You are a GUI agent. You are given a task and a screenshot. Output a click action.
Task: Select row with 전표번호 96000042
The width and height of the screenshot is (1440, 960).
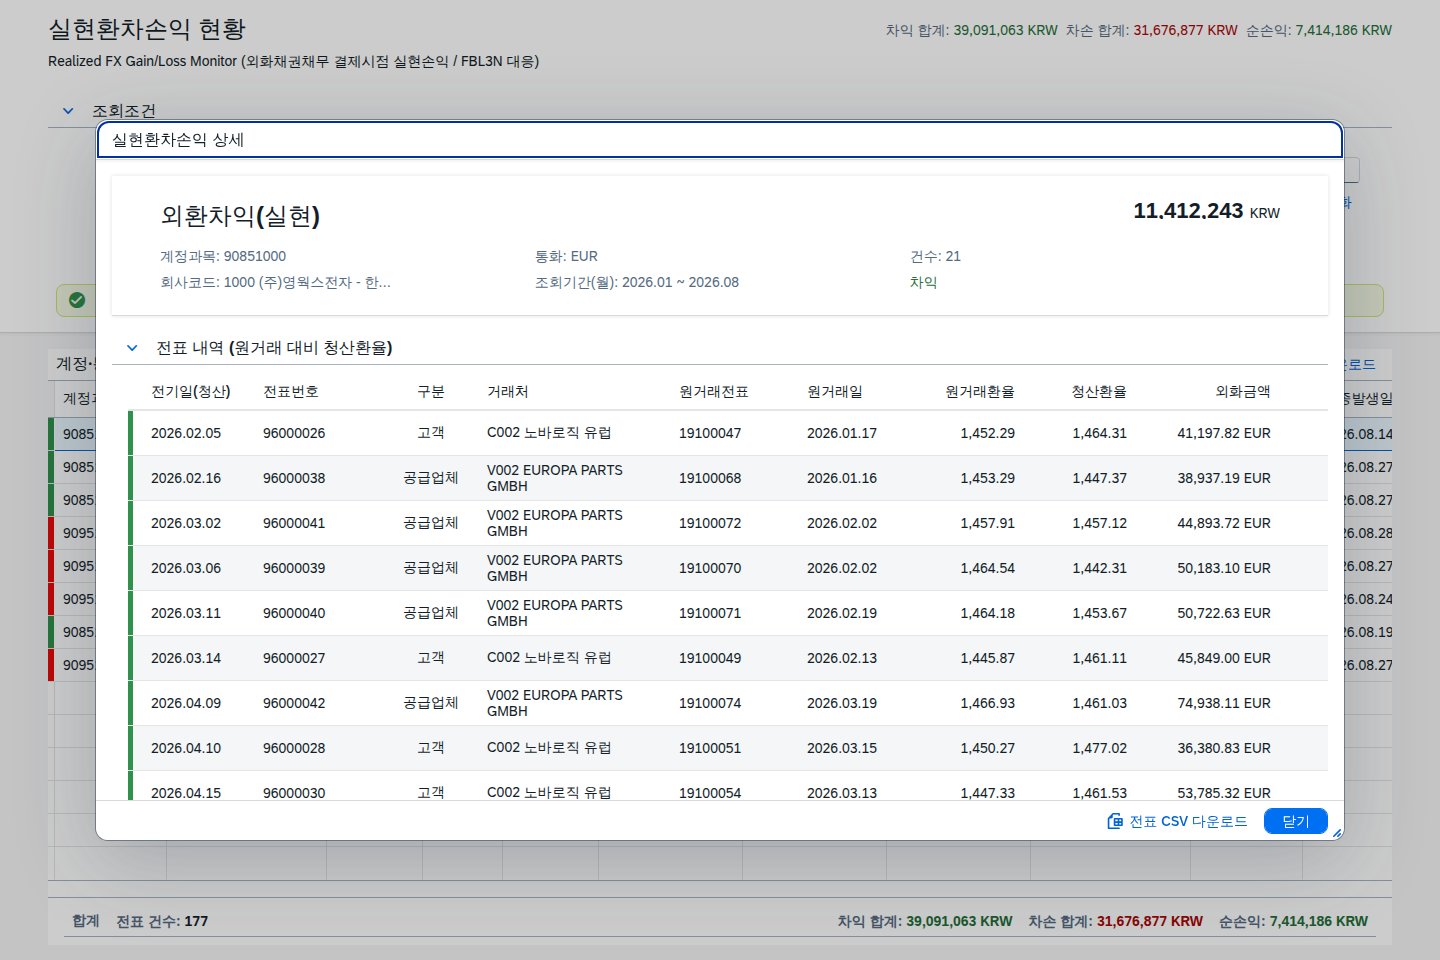pos(728,703)
